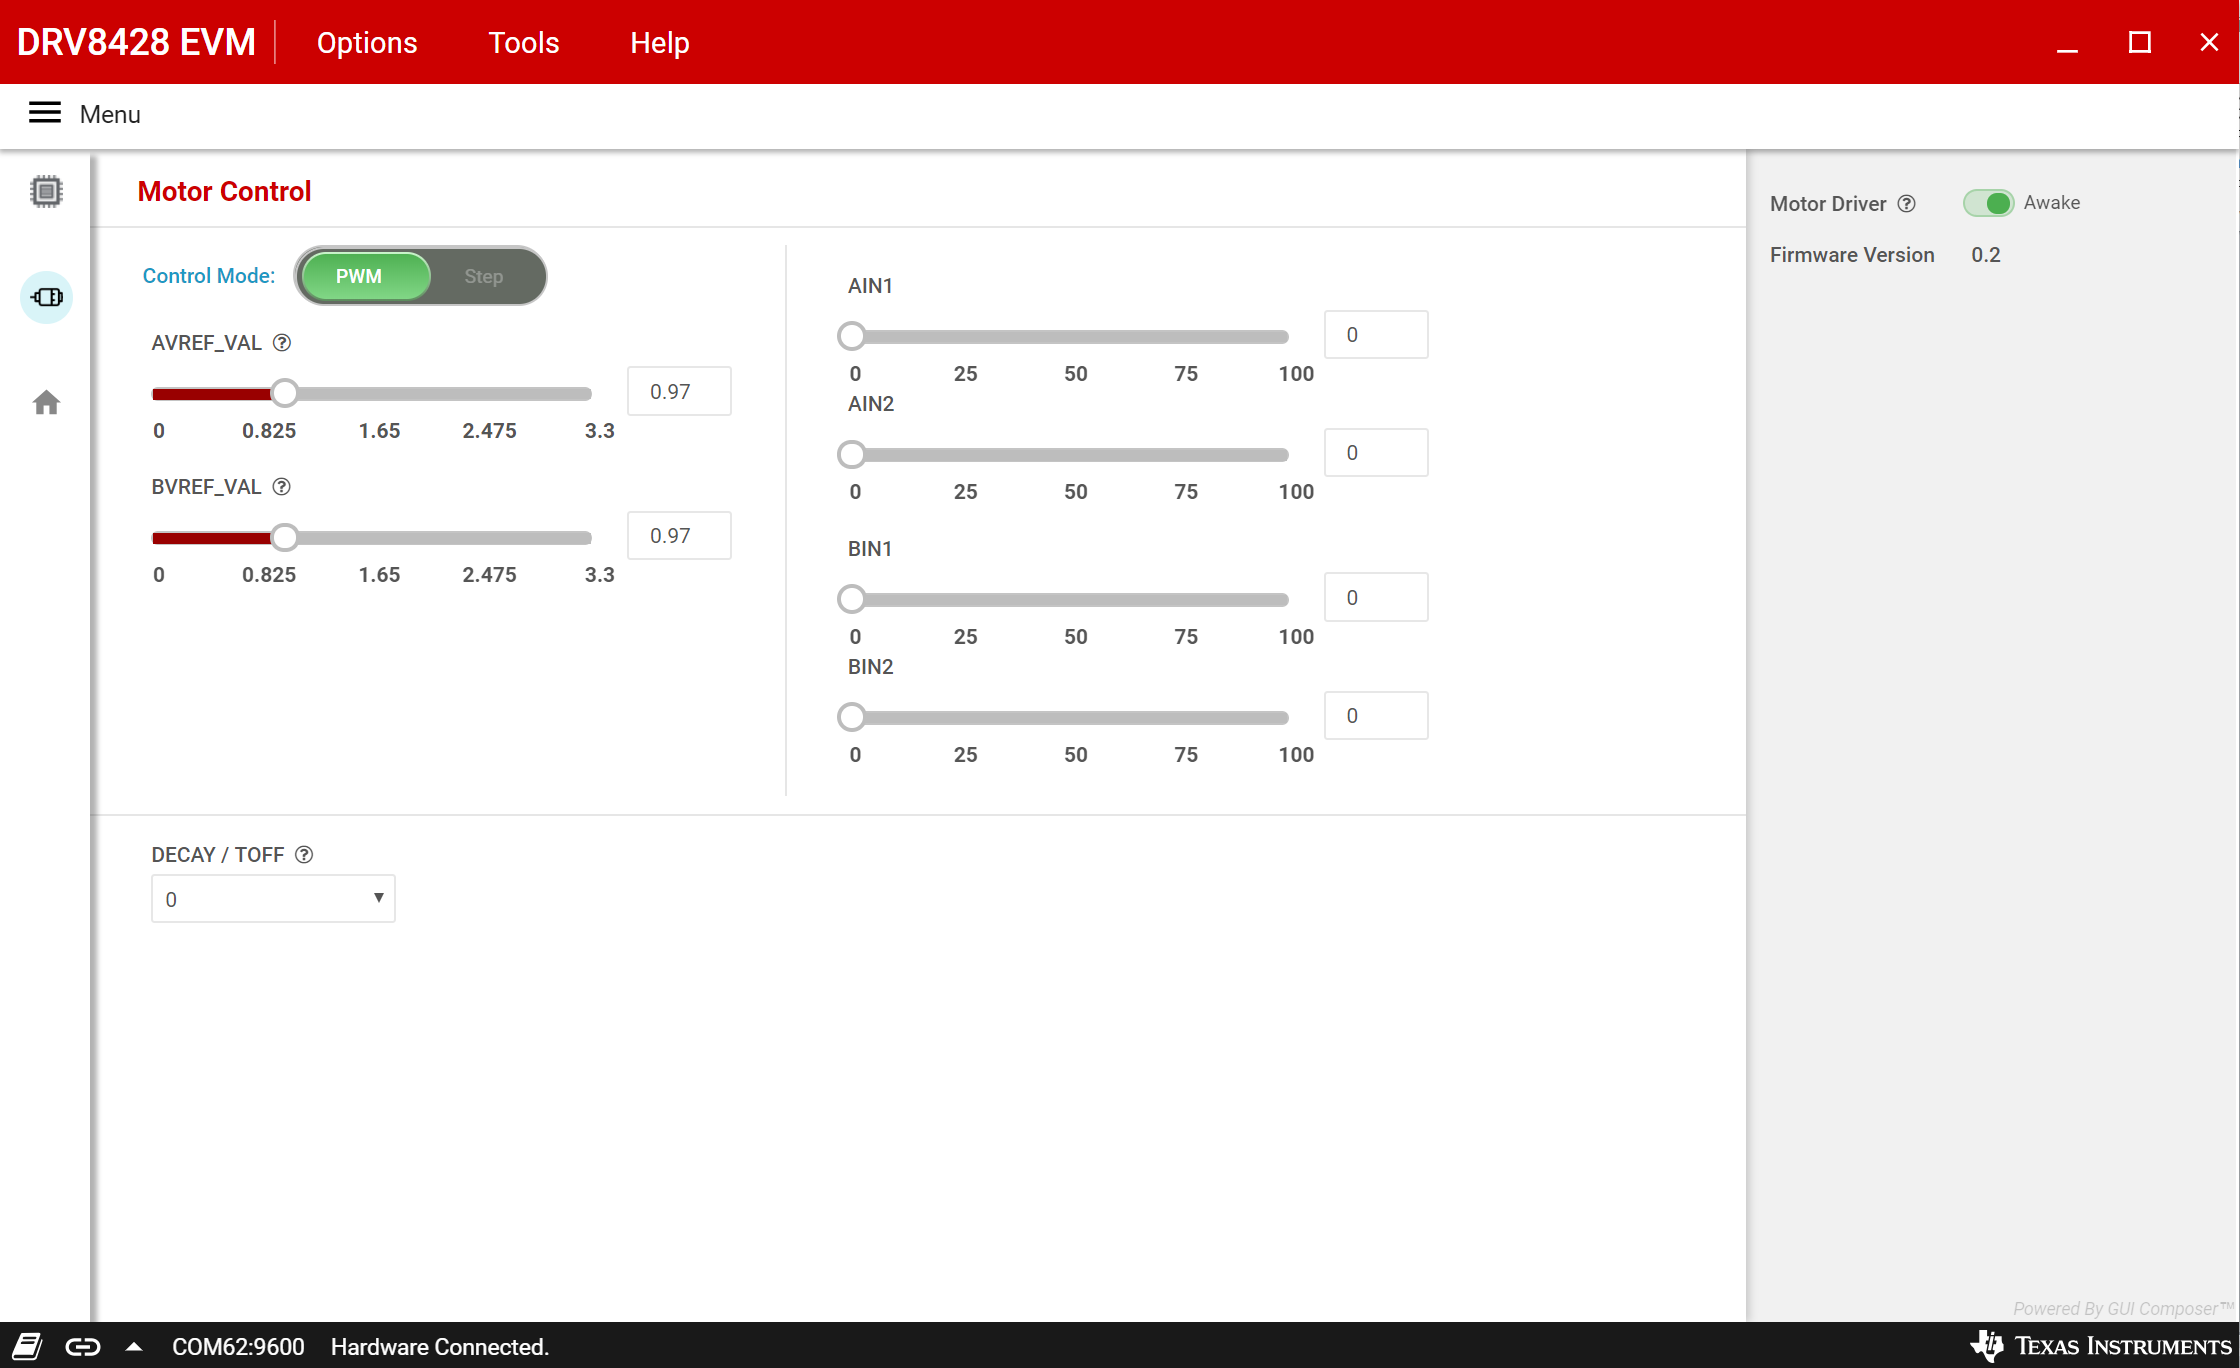Expand the status bar with the up arrow
This screenshot has width=2240, height=1368.
(x=133, y=1346)
